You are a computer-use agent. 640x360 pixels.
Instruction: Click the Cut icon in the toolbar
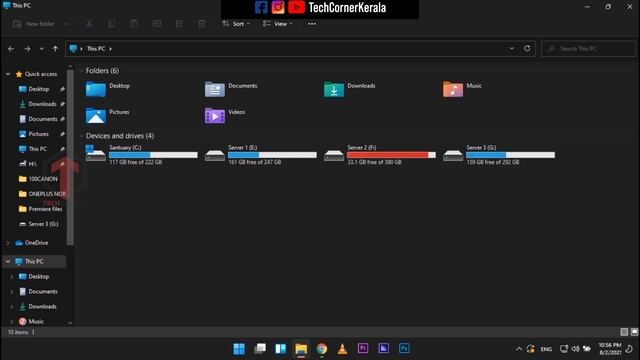click(89, 24)
